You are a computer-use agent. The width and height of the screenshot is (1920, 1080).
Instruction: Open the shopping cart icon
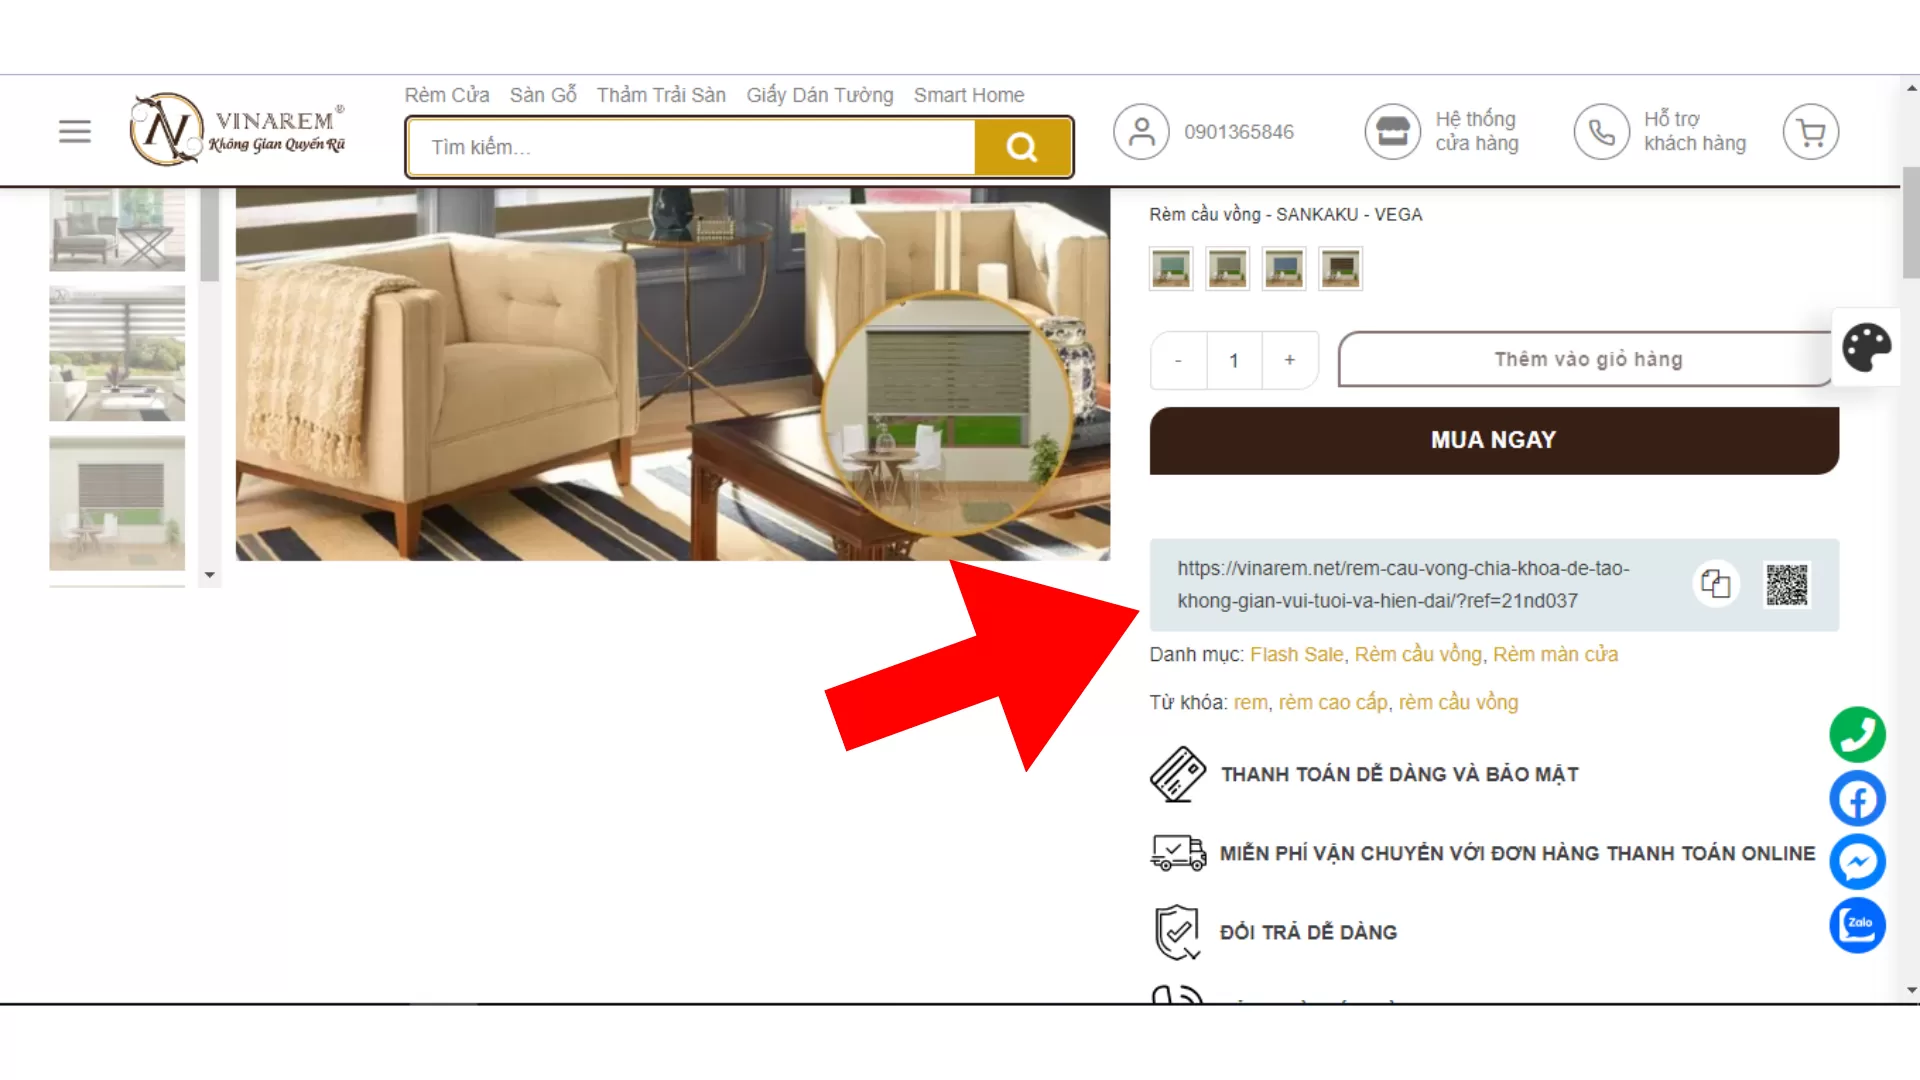pos(1810,132)
